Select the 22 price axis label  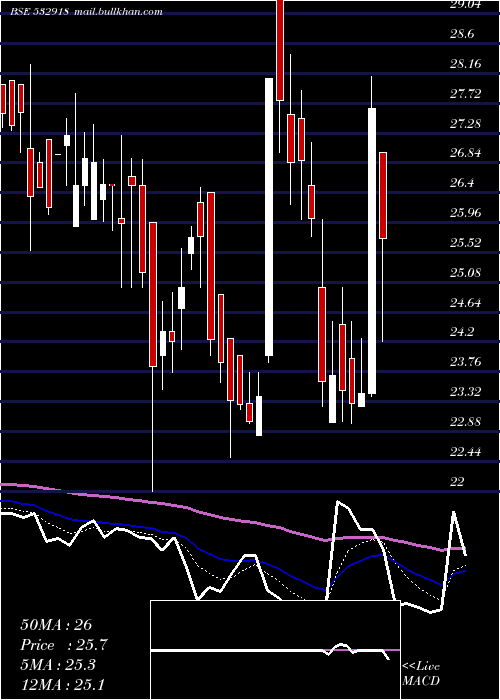pos(457,481)
